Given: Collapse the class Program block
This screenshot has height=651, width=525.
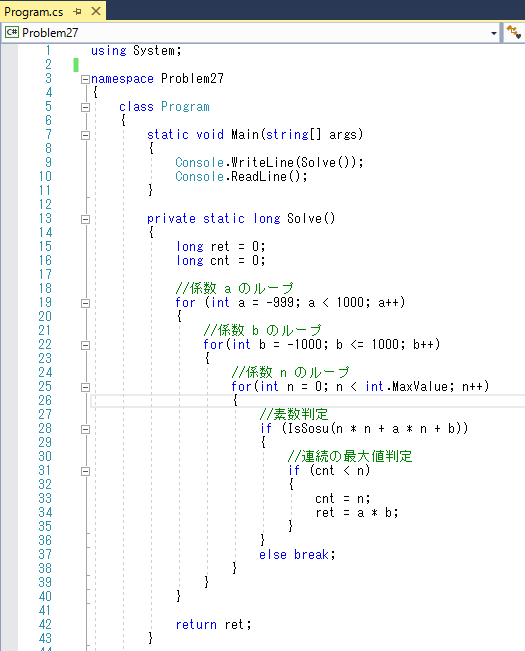Looking at the screenshot, I should (x=85, y=107).
